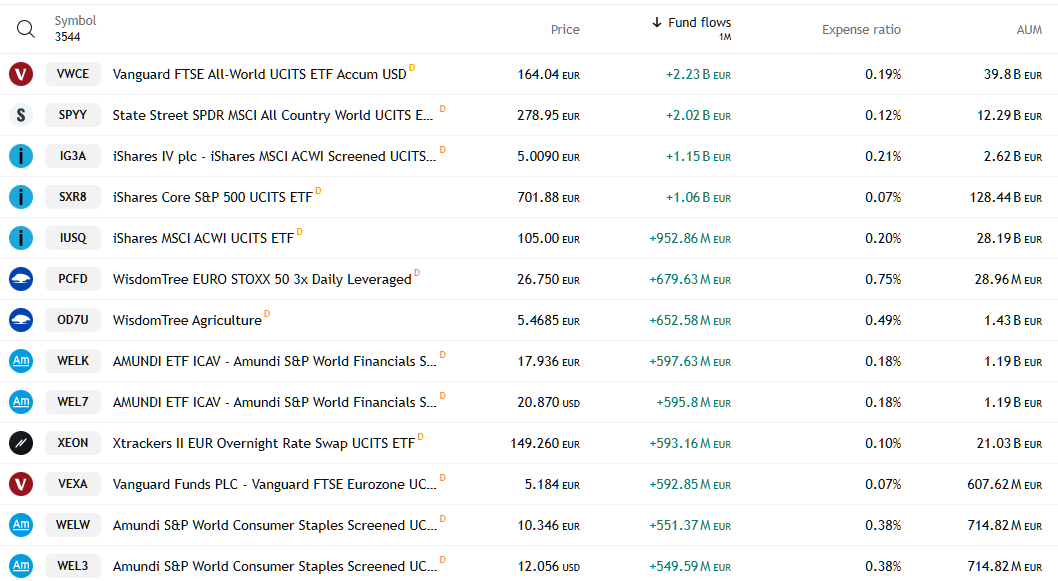
Task: Click the delayed data 'D' marker on OD7U
Action: tap(267, 313)
